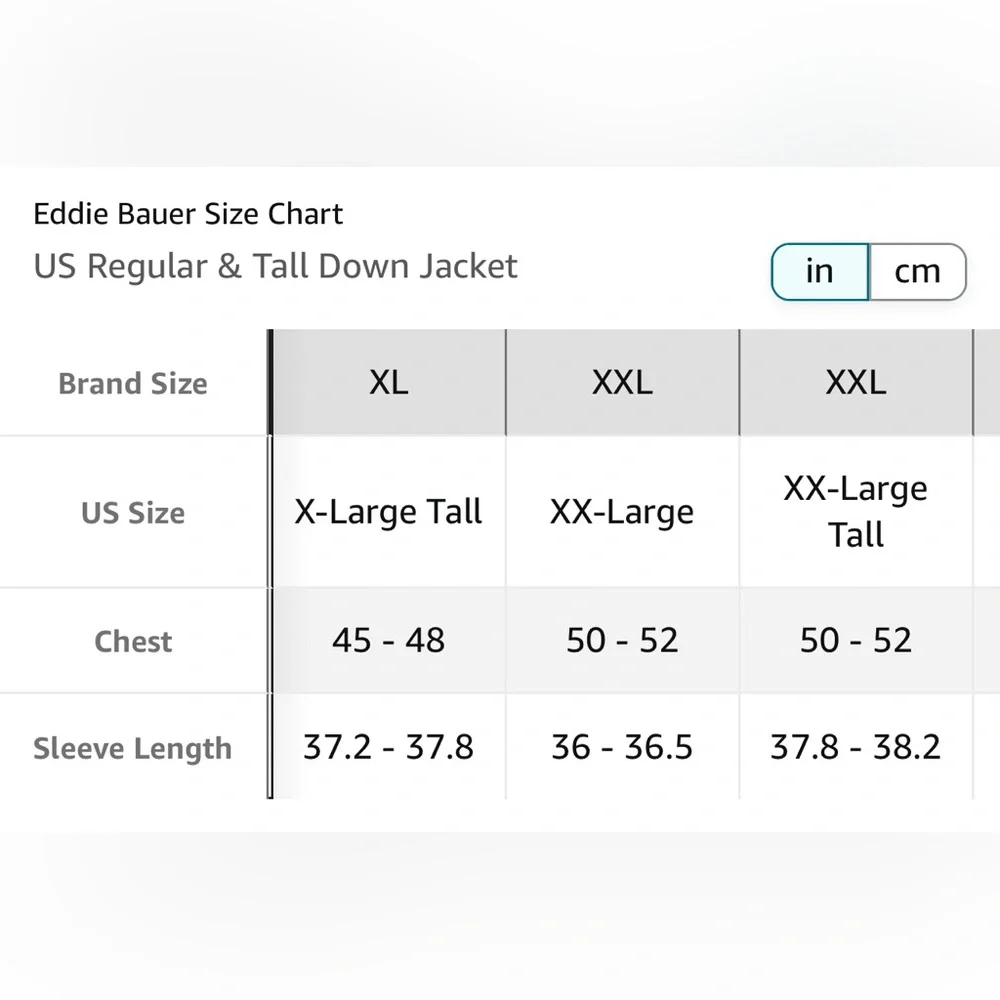Select the US Regular & Tall Down Jacket heading
The image size is (1000, 1000).
tap(276, 266)
